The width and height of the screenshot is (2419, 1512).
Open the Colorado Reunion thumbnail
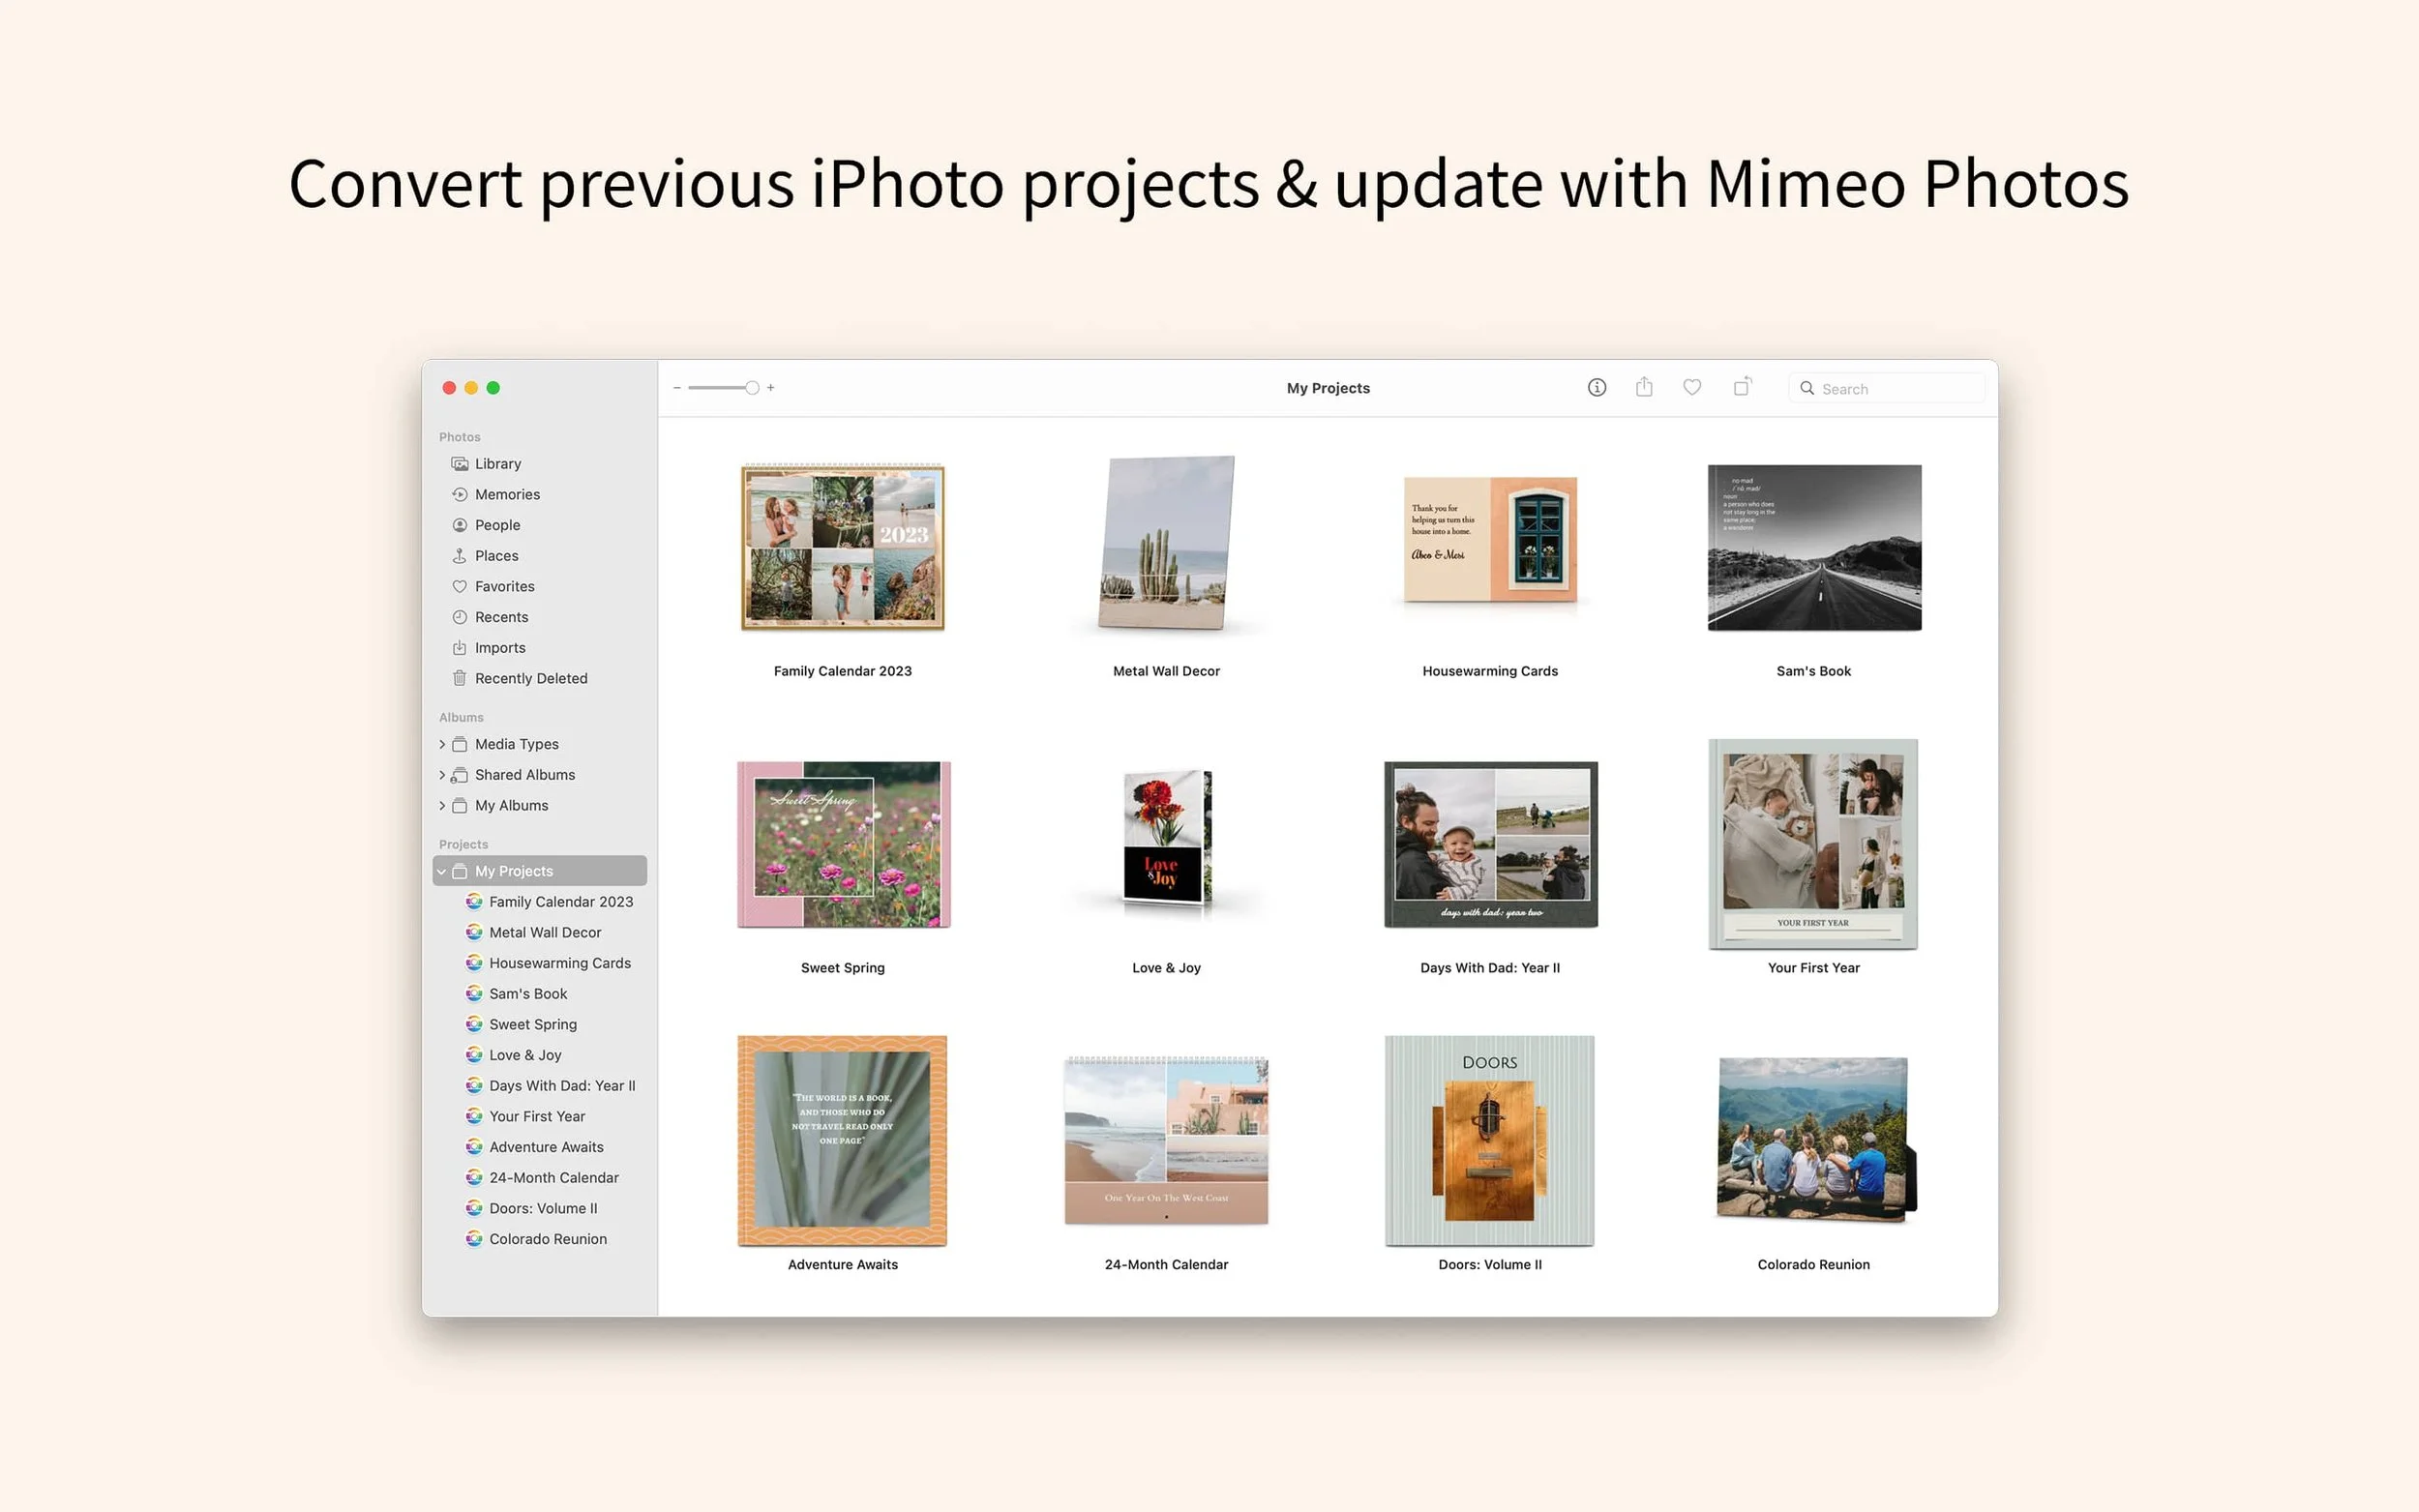coord(1815,1139)
